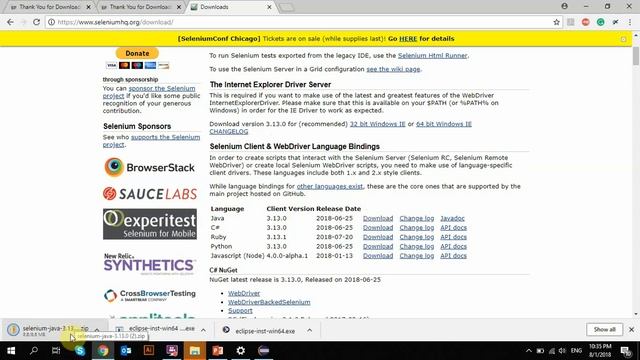Bookmark this page with star icon
The width and height of the screenshot is (640, 360).
click(x=556, y=22)
